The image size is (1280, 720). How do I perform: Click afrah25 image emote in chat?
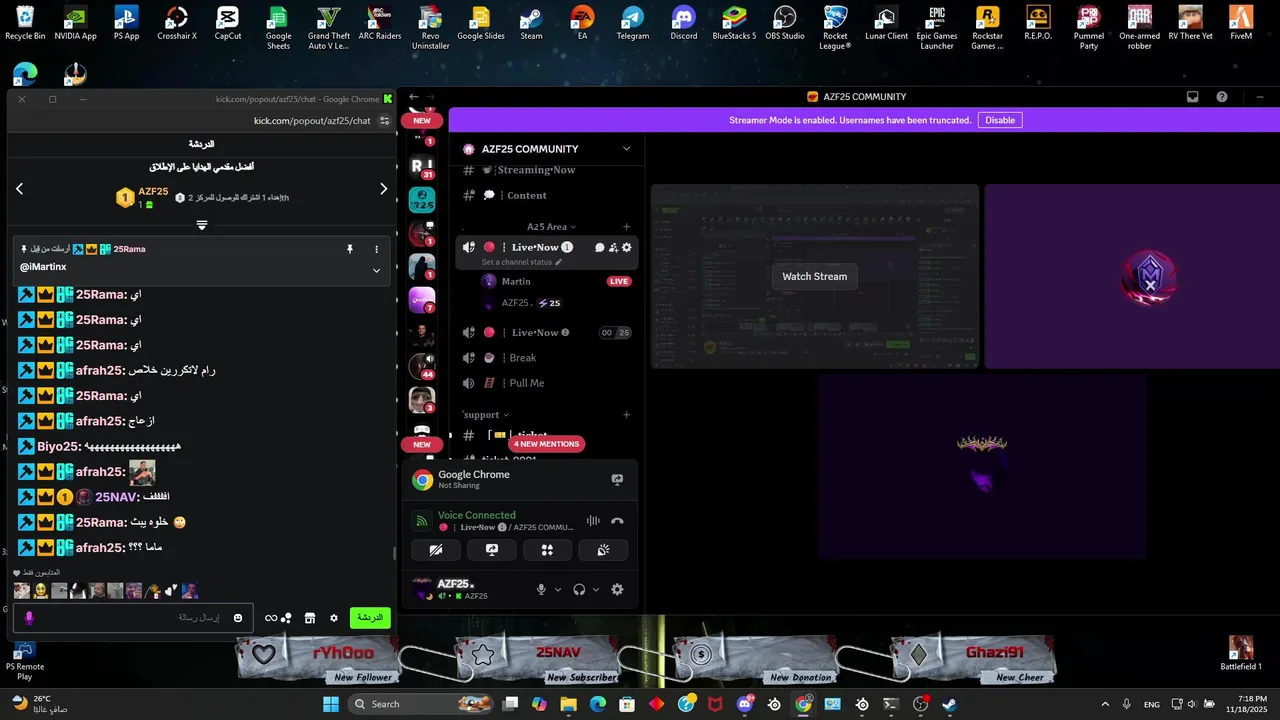pyautogui.click(x=142, y=472)
